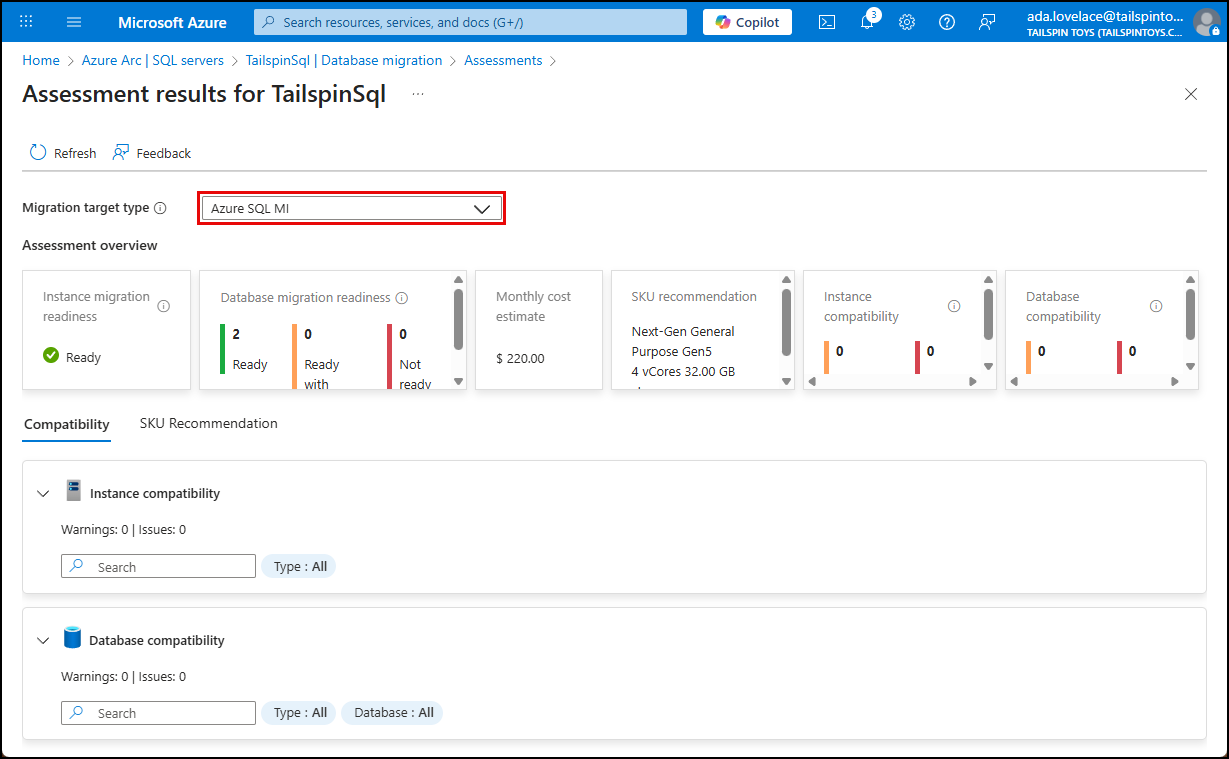Screen dimensions: 1229x759
Task: Click the hamburger menu next to the waffle icon
Action: [73, 22]
